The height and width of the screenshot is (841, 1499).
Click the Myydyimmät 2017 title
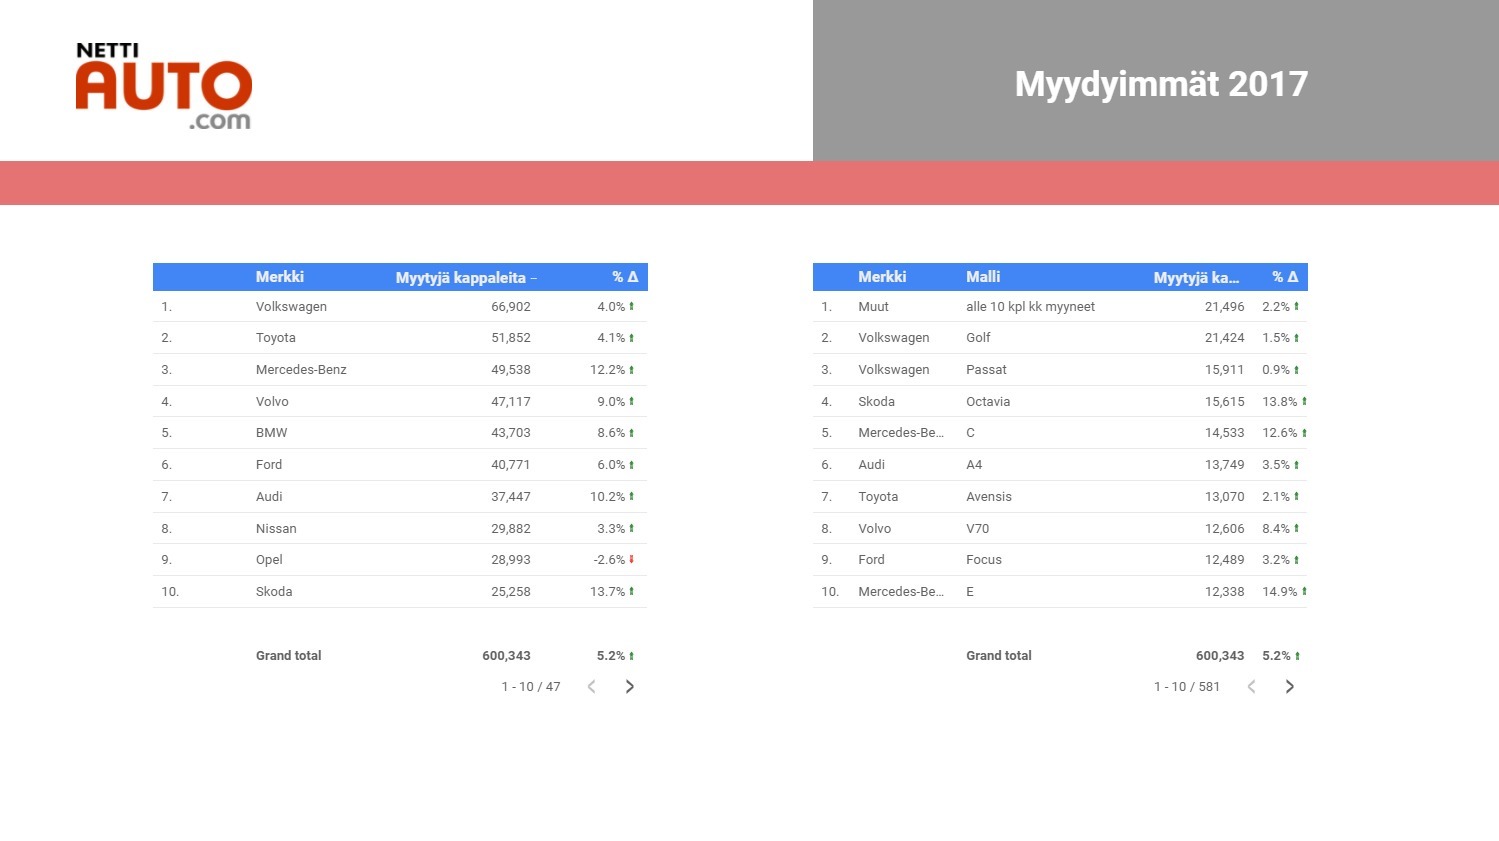pos(1160,84)
